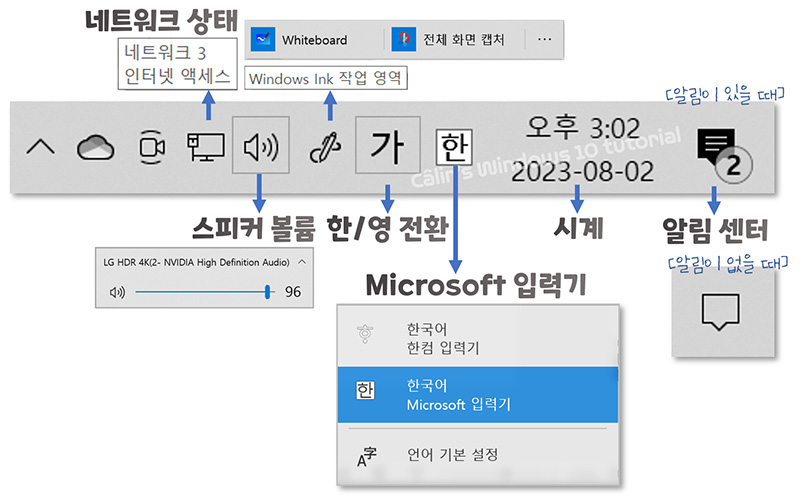Click the date 2023-08-02 in the clock

point(583,171)
